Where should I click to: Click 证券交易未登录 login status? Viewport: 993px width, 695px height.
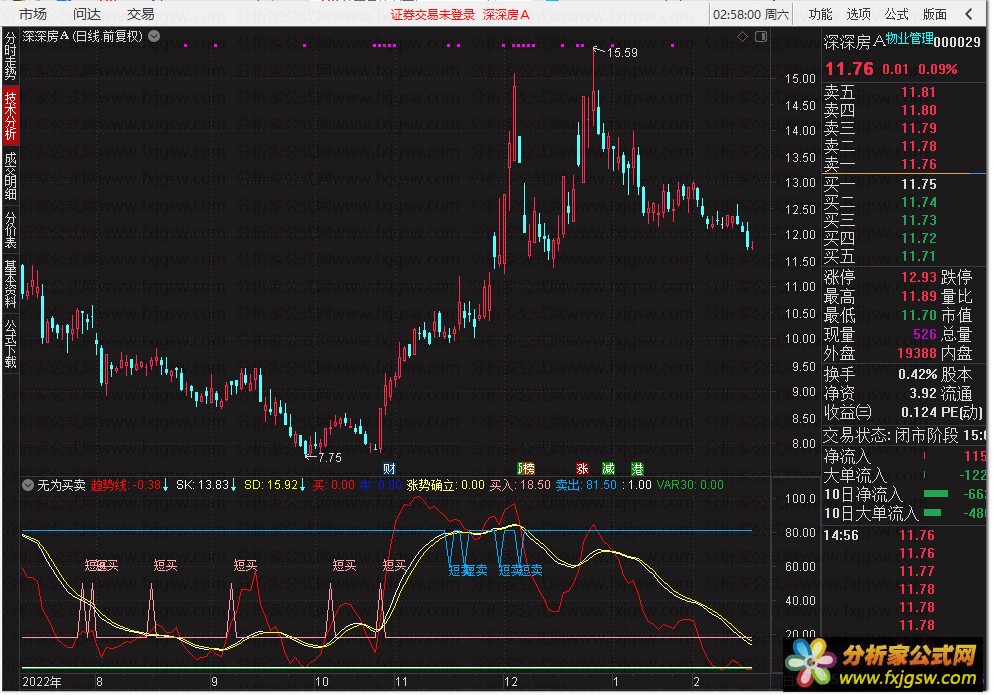pyautogui.click(x=433, y=15)
